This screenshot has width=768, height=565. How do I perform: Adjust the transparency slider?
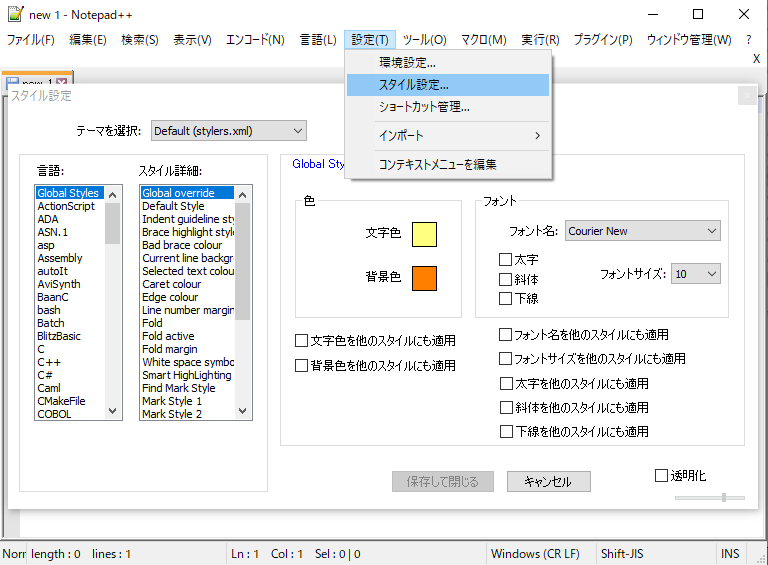pyautogui.click(x=723, y=497)
